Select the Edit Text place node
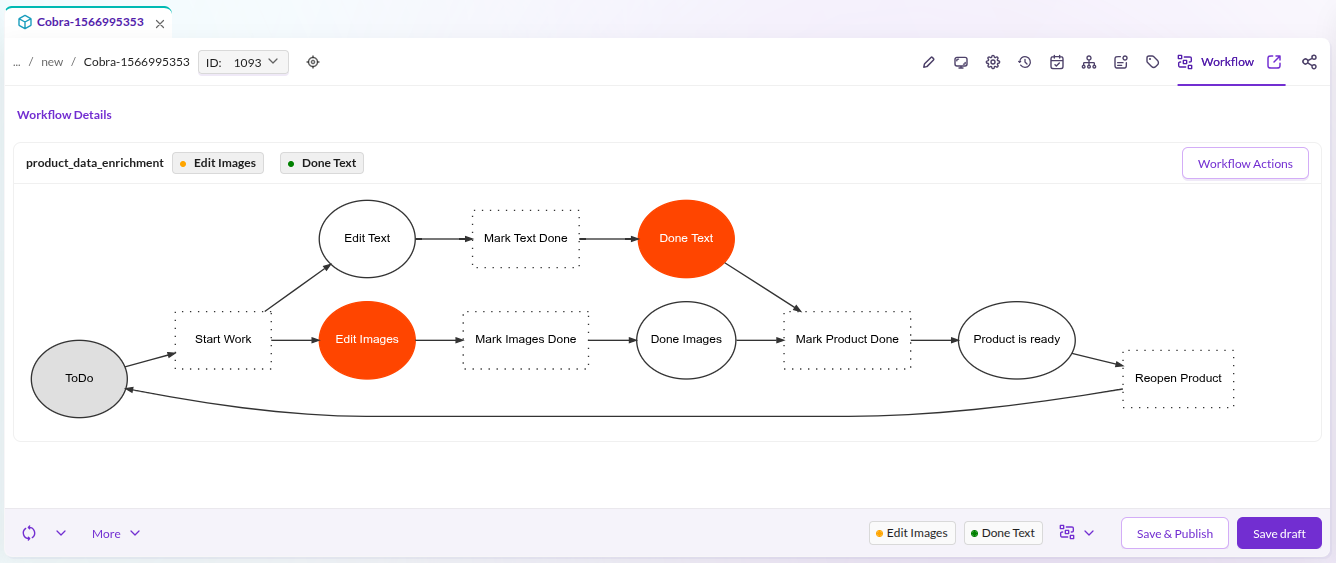The height and width of the screenshot is (563, 1336). coord(367,239)
